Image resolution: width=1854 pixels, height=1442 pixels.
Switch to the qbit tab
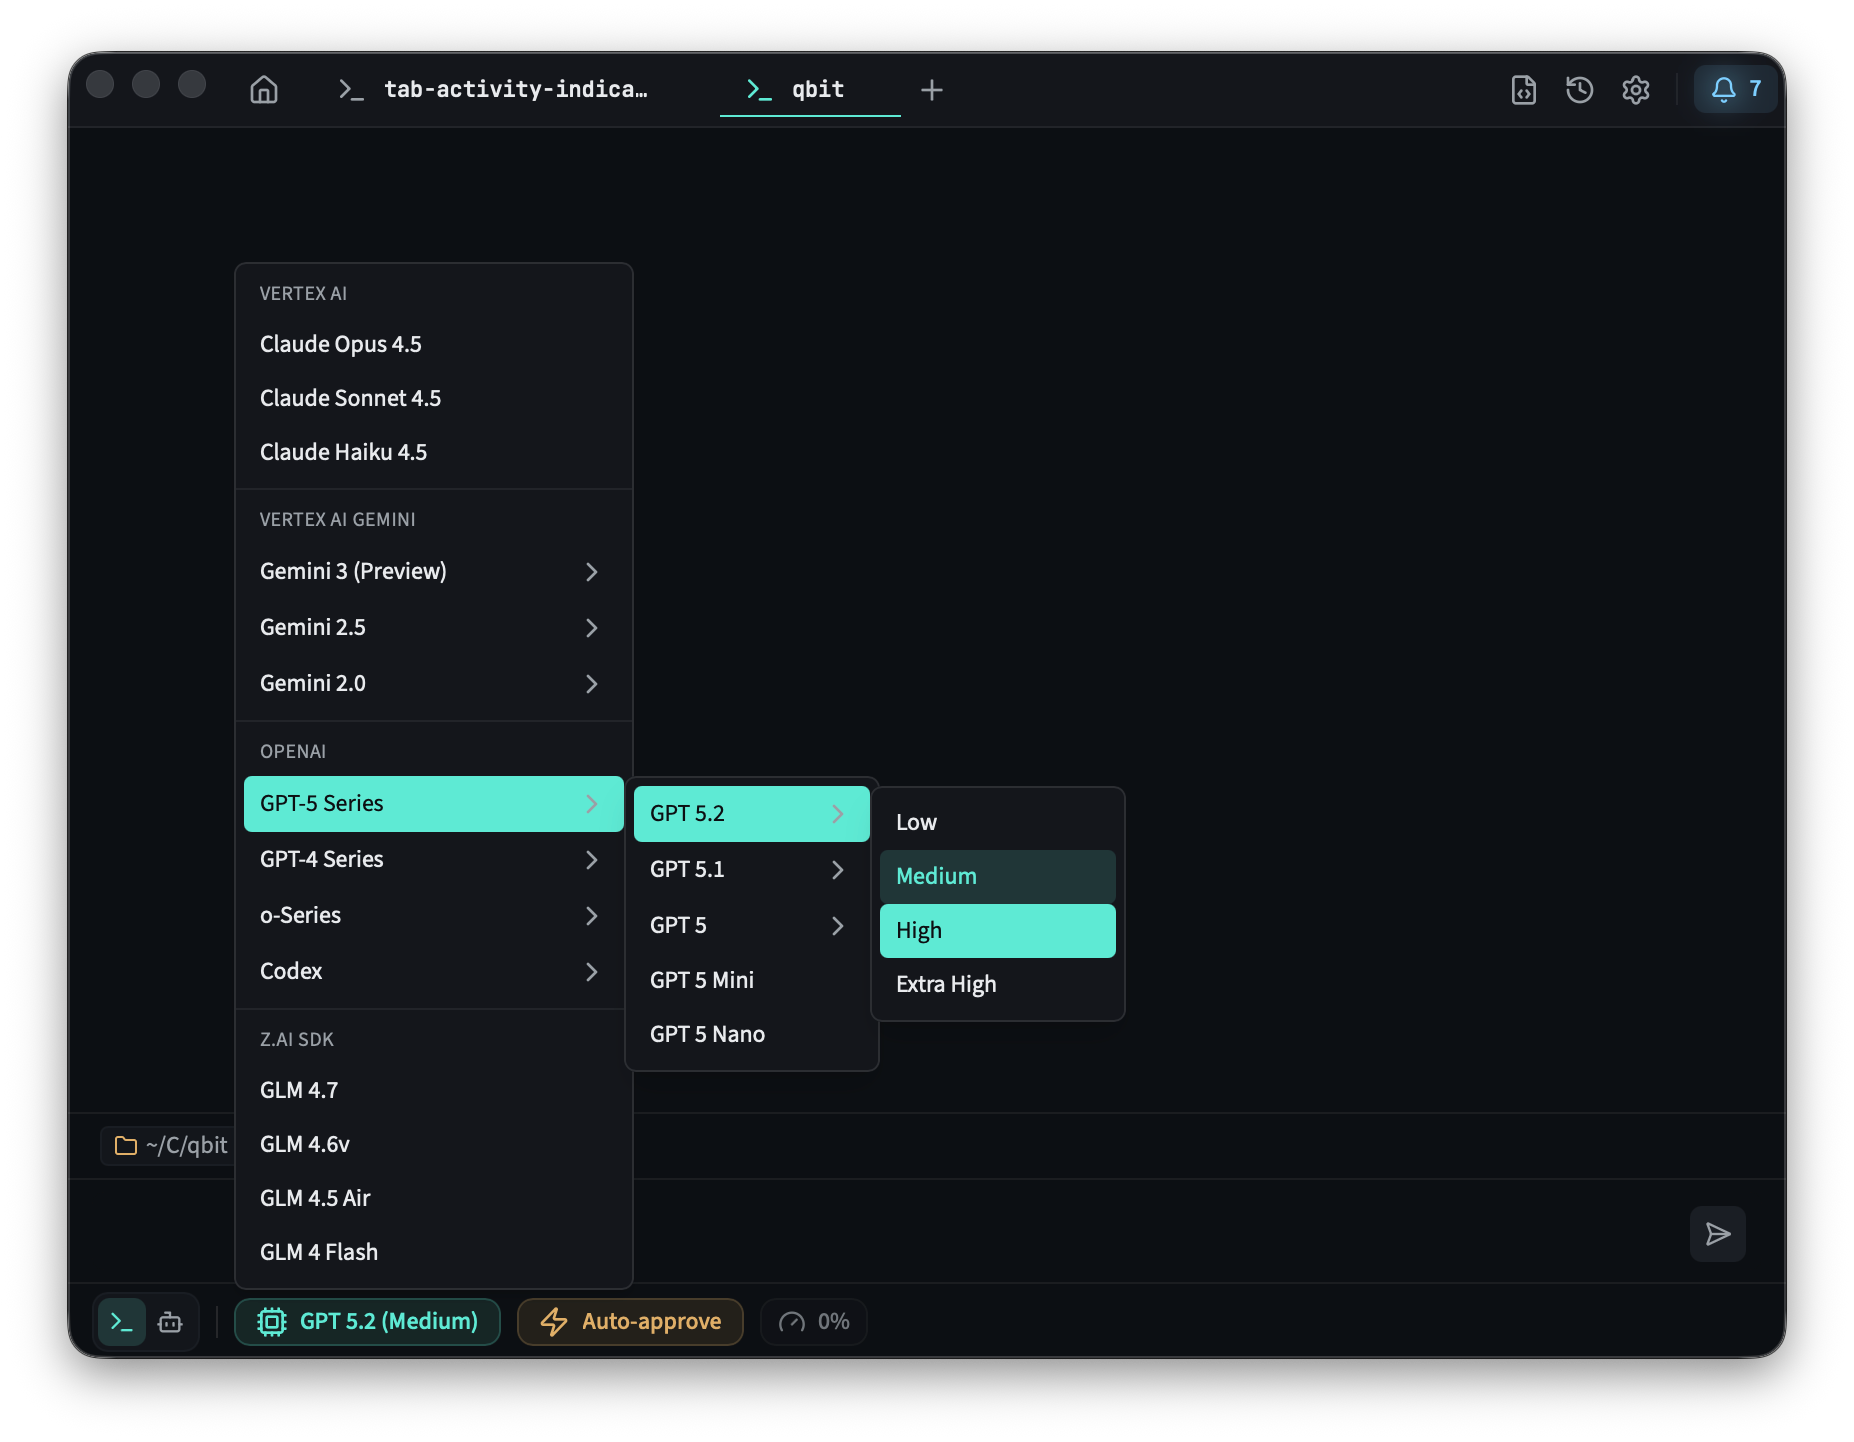(810, 90)
